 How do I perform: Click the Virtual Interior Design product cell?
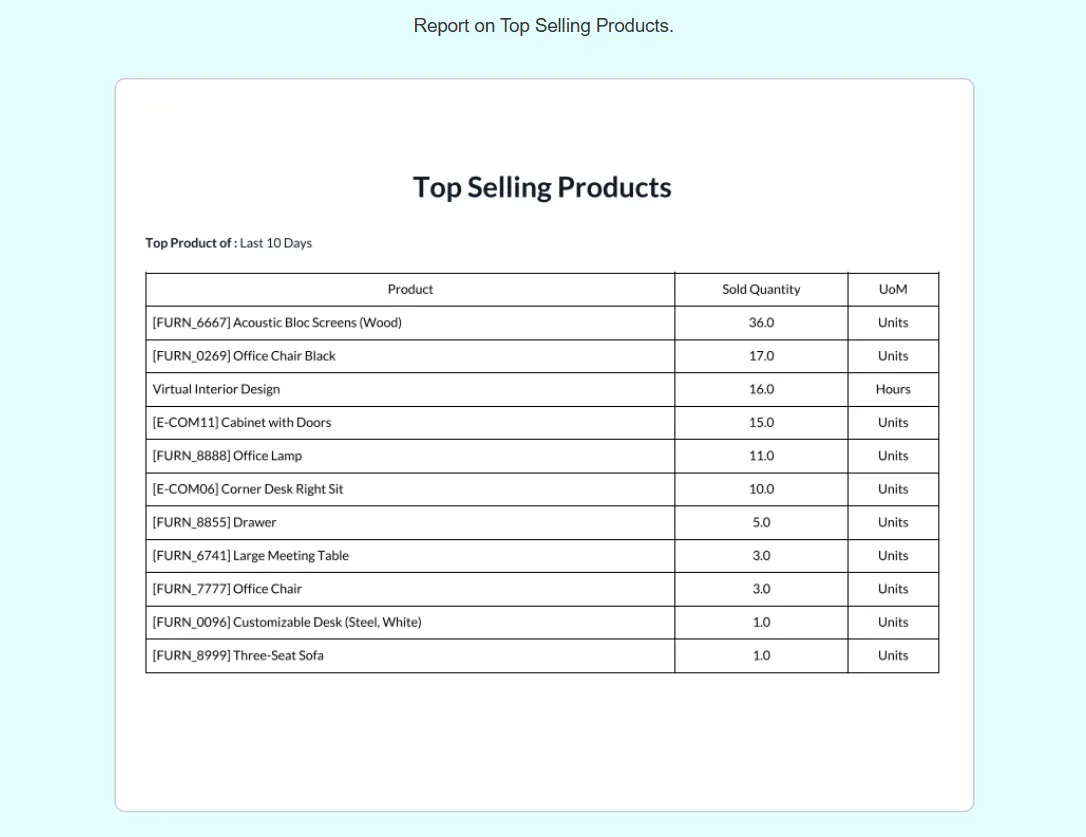[216, 389]
